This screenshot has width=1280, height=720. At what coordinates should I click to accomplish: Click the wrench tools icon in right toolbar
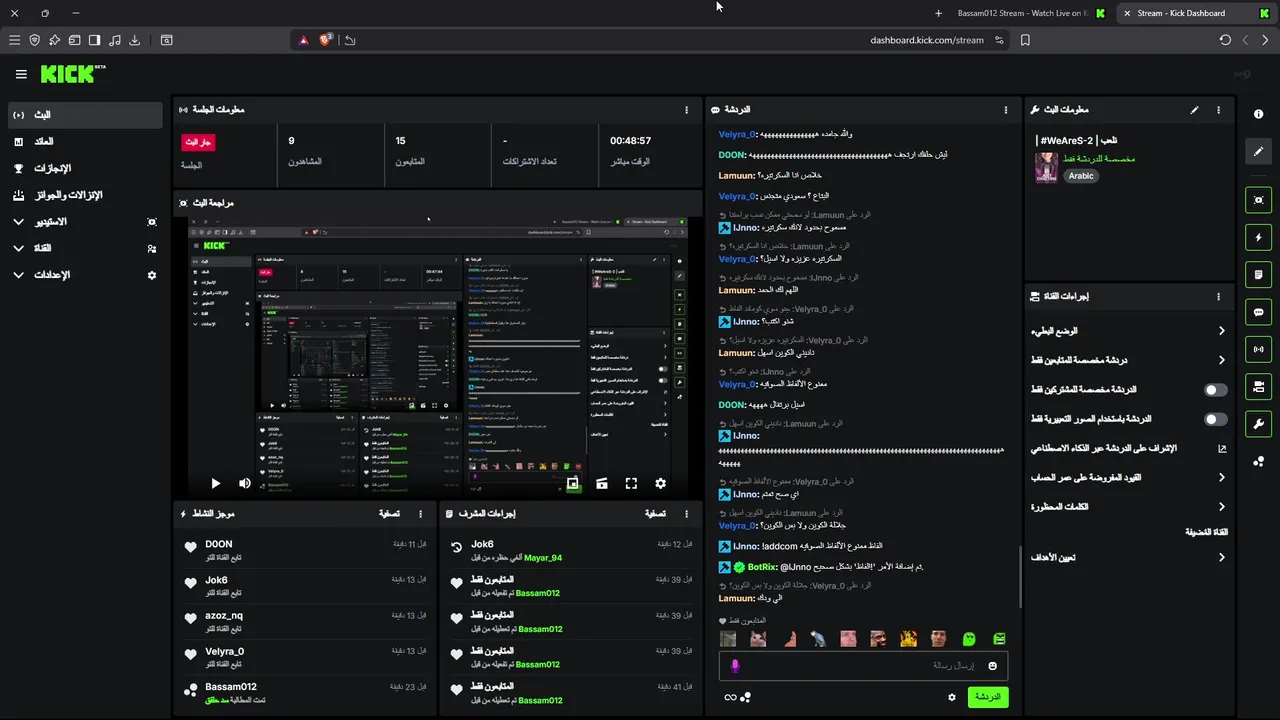[1259, 424]
